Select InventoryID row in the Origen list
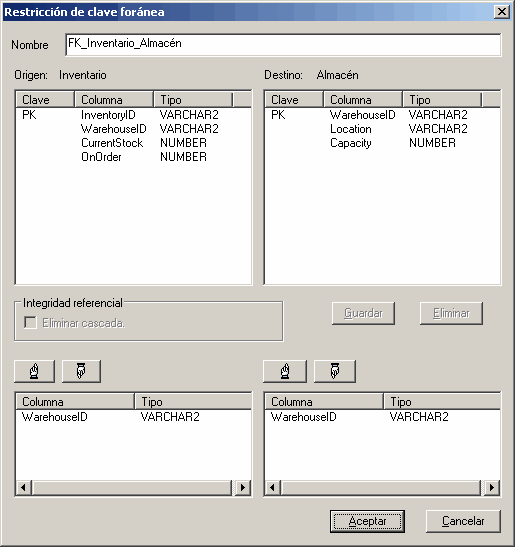Screen dimensions: 515x547 coord(133,115)
